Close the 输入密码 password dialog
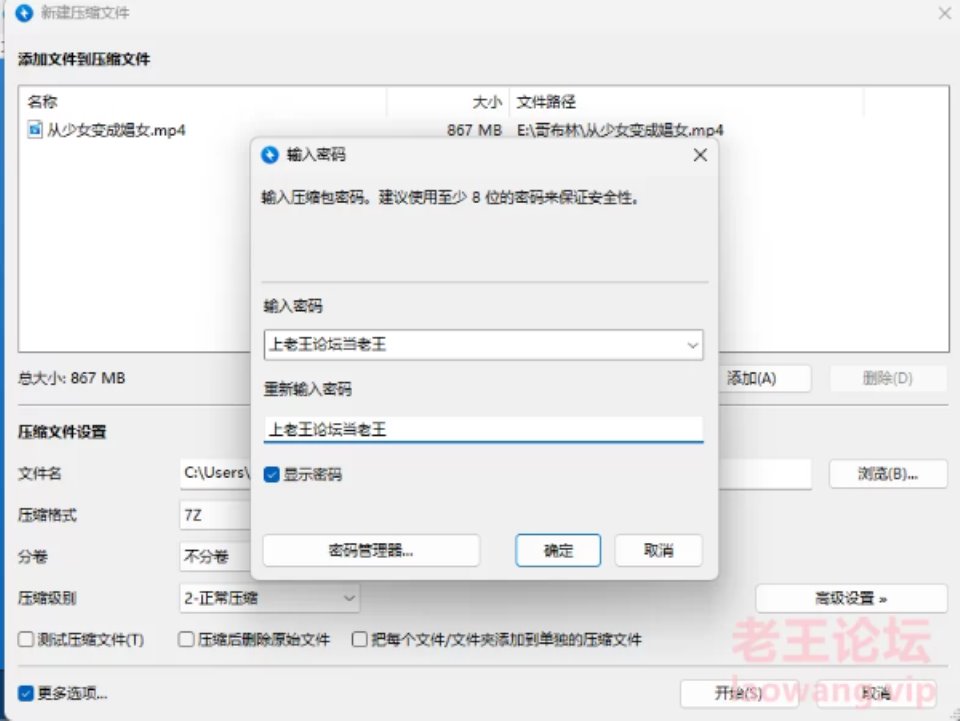 700,155
